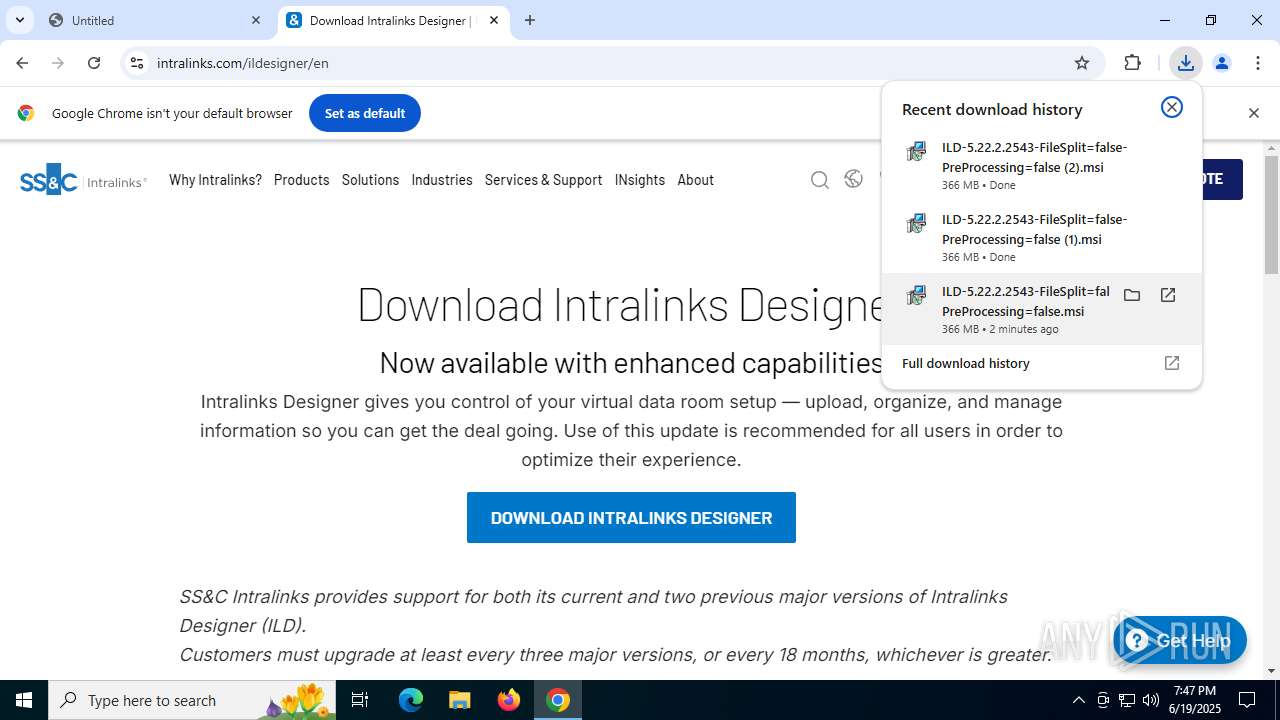Screen dimensions: 1280x720
Task: Open Chrome three-dot menu
Action: click(1258, 63)
